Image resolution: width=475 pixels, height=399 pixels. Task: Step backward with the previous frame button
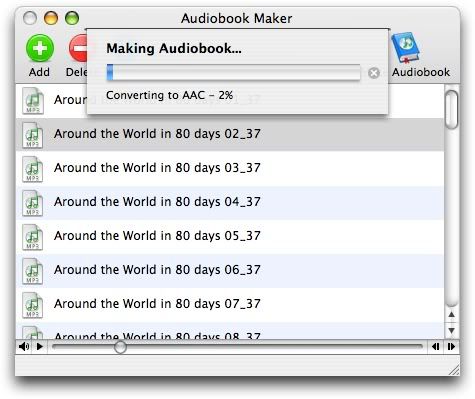click(x=435, y=347)
